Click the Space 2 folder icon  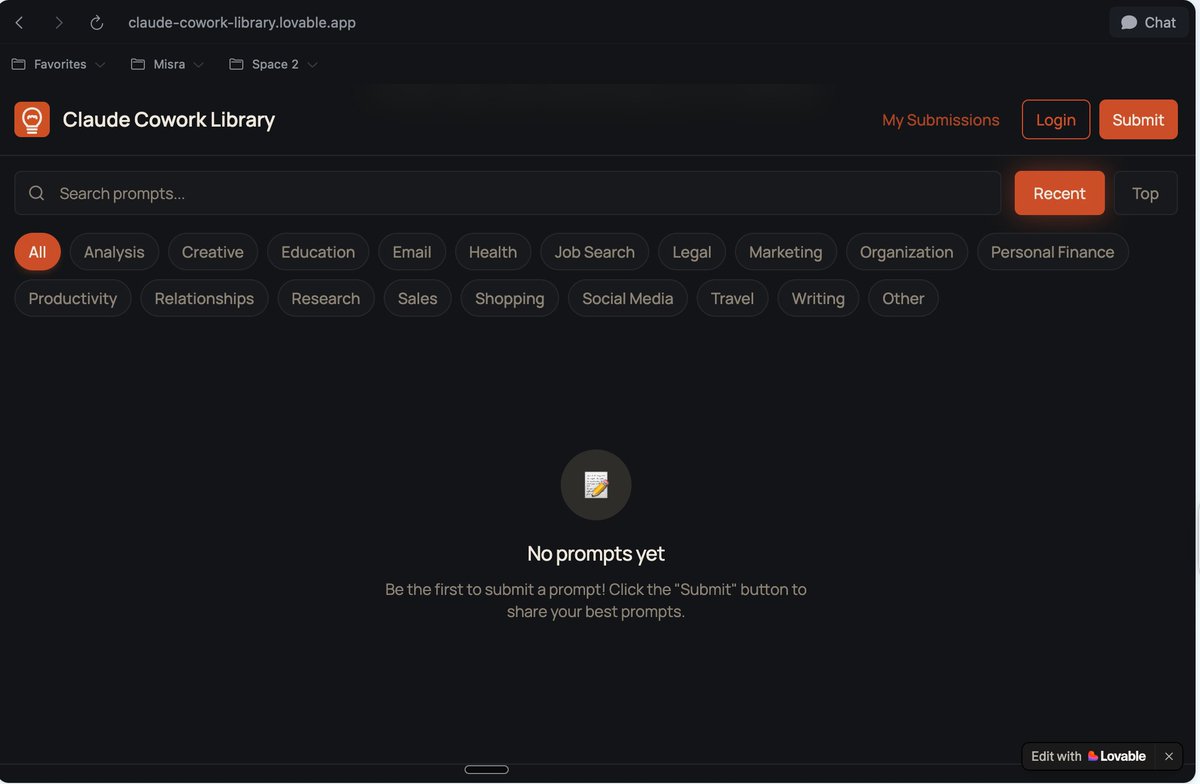click(236, 64)
